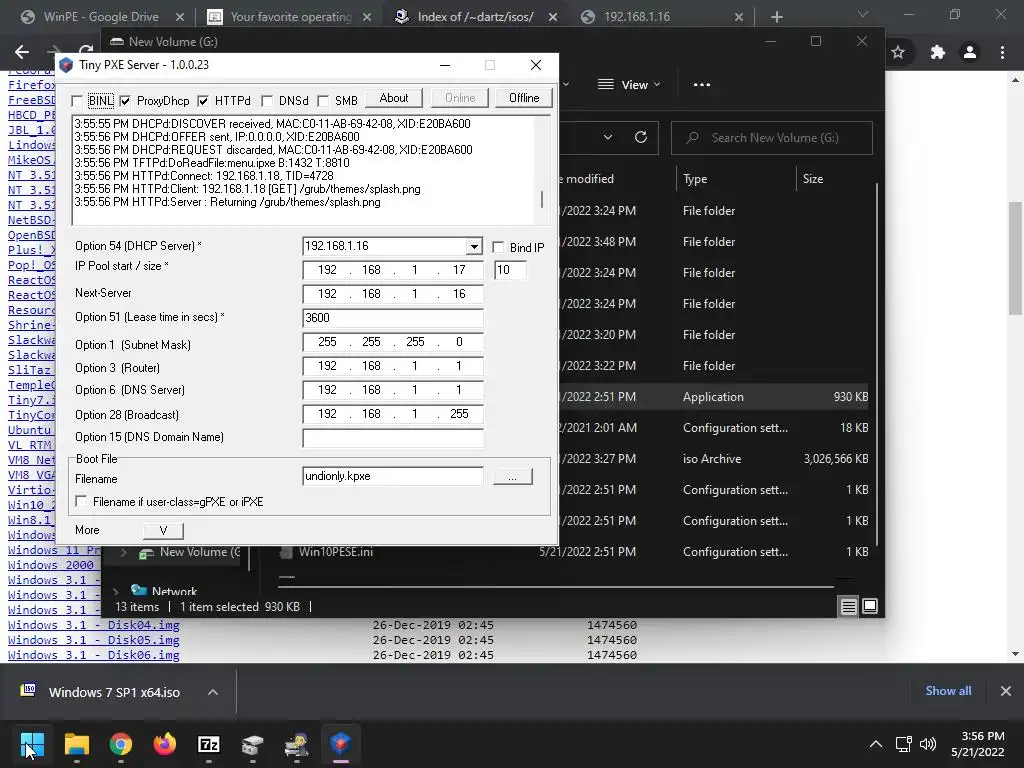Viewport: 1024px width, 768px height.
Task: Show hidden system tray icons
Action: (x=876, y=744)
